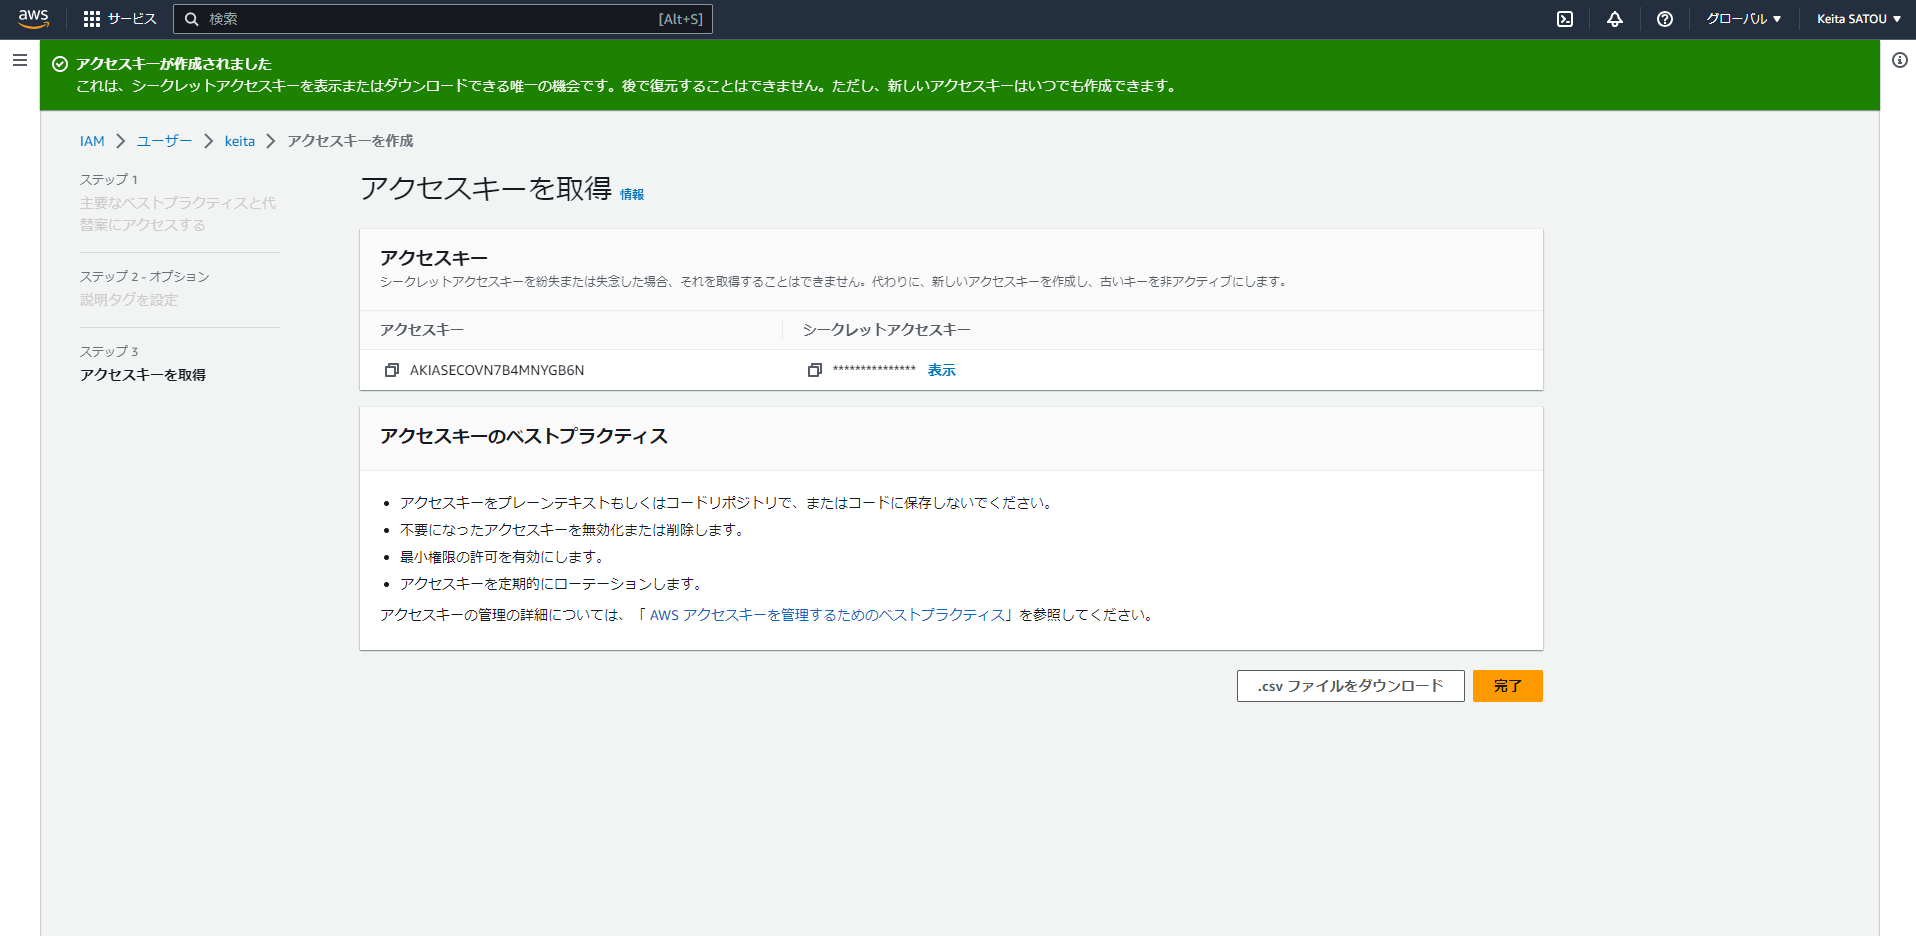Image resolution: width=1916 pixels, height=936 pixels.
Task: Click the 完了 button
Action: (1508, 686)
